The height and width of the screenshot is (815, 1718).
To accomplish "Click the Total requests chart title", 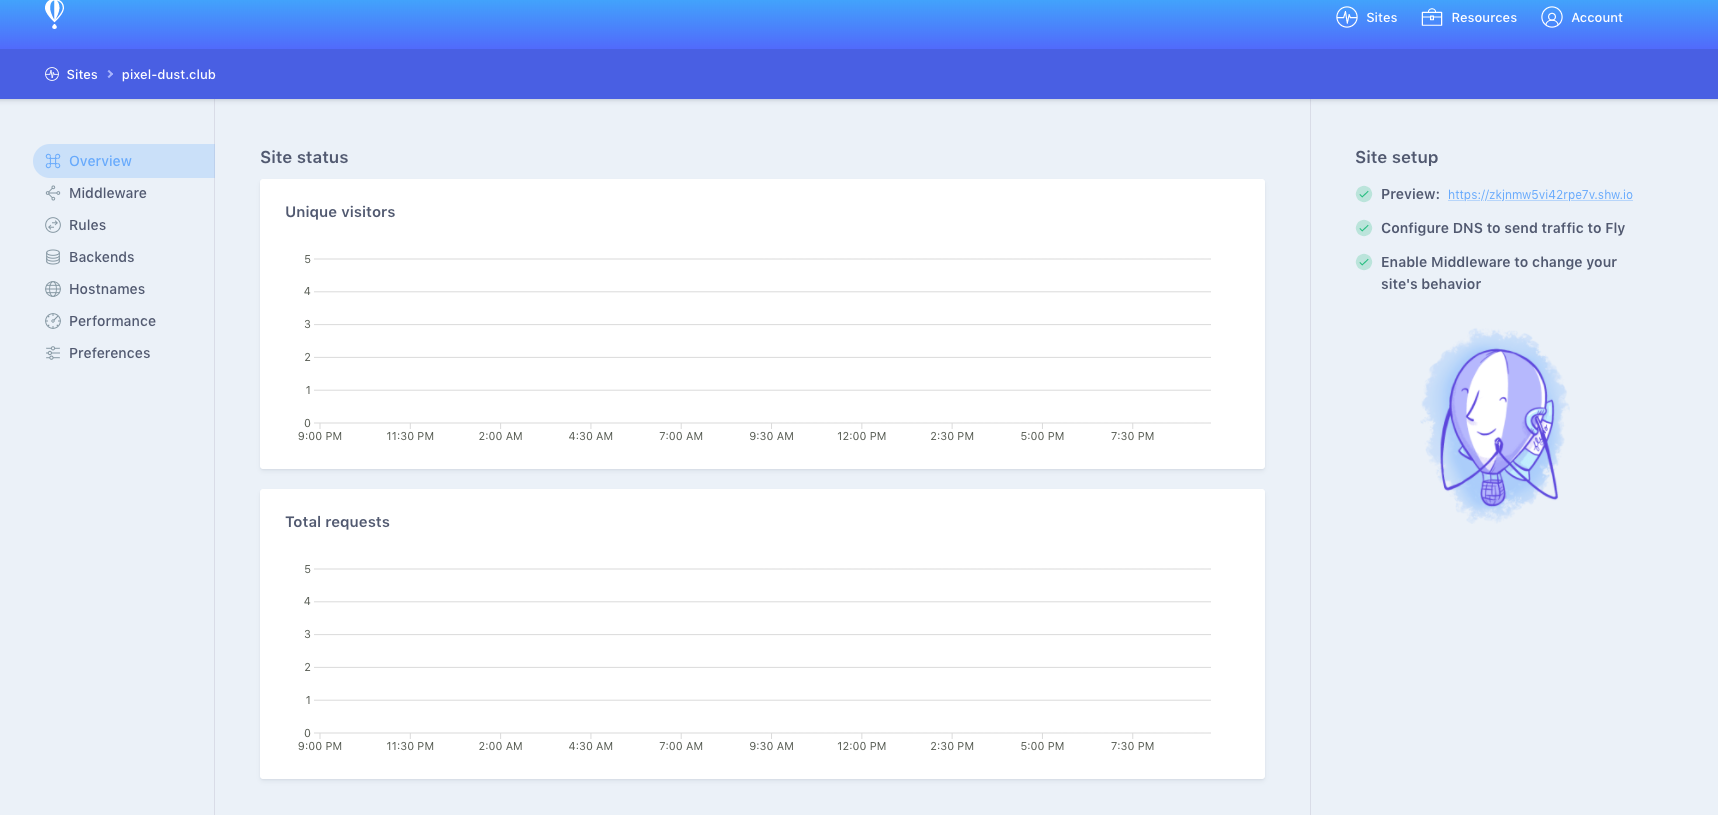I will (x=337, y=522).
